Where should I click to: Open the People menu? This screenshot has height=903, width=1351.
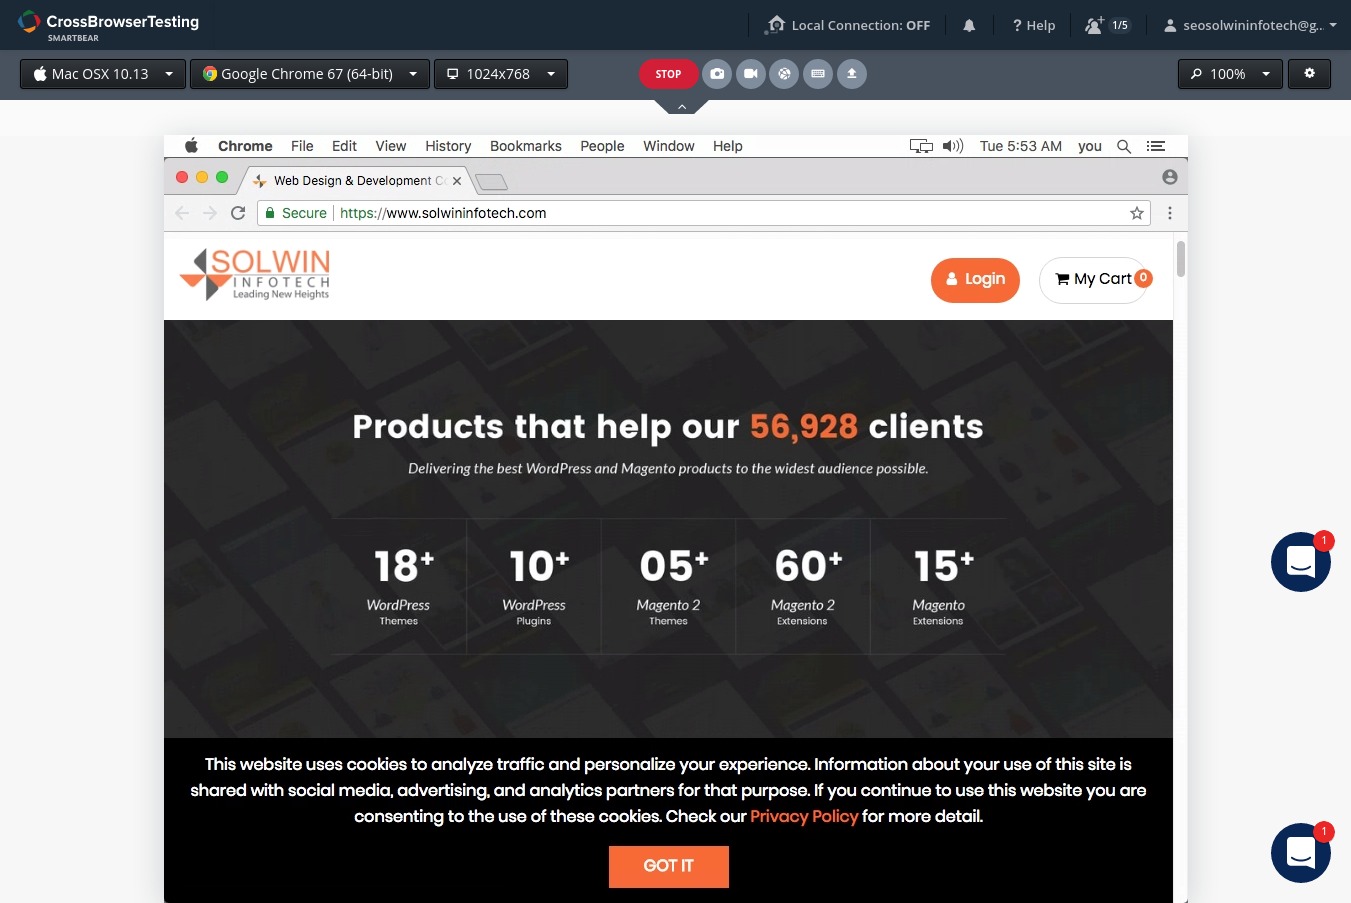pyautogui.click(x=602, y=146)
